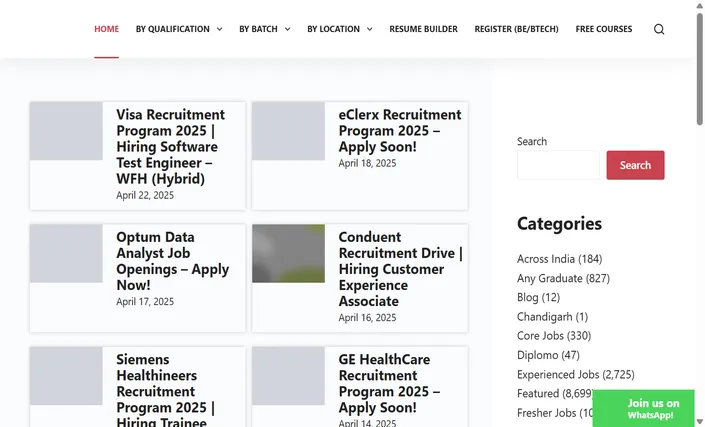The image size is (705, 427).
Task: Click the red Search button
Action: (x=635, y=165)
